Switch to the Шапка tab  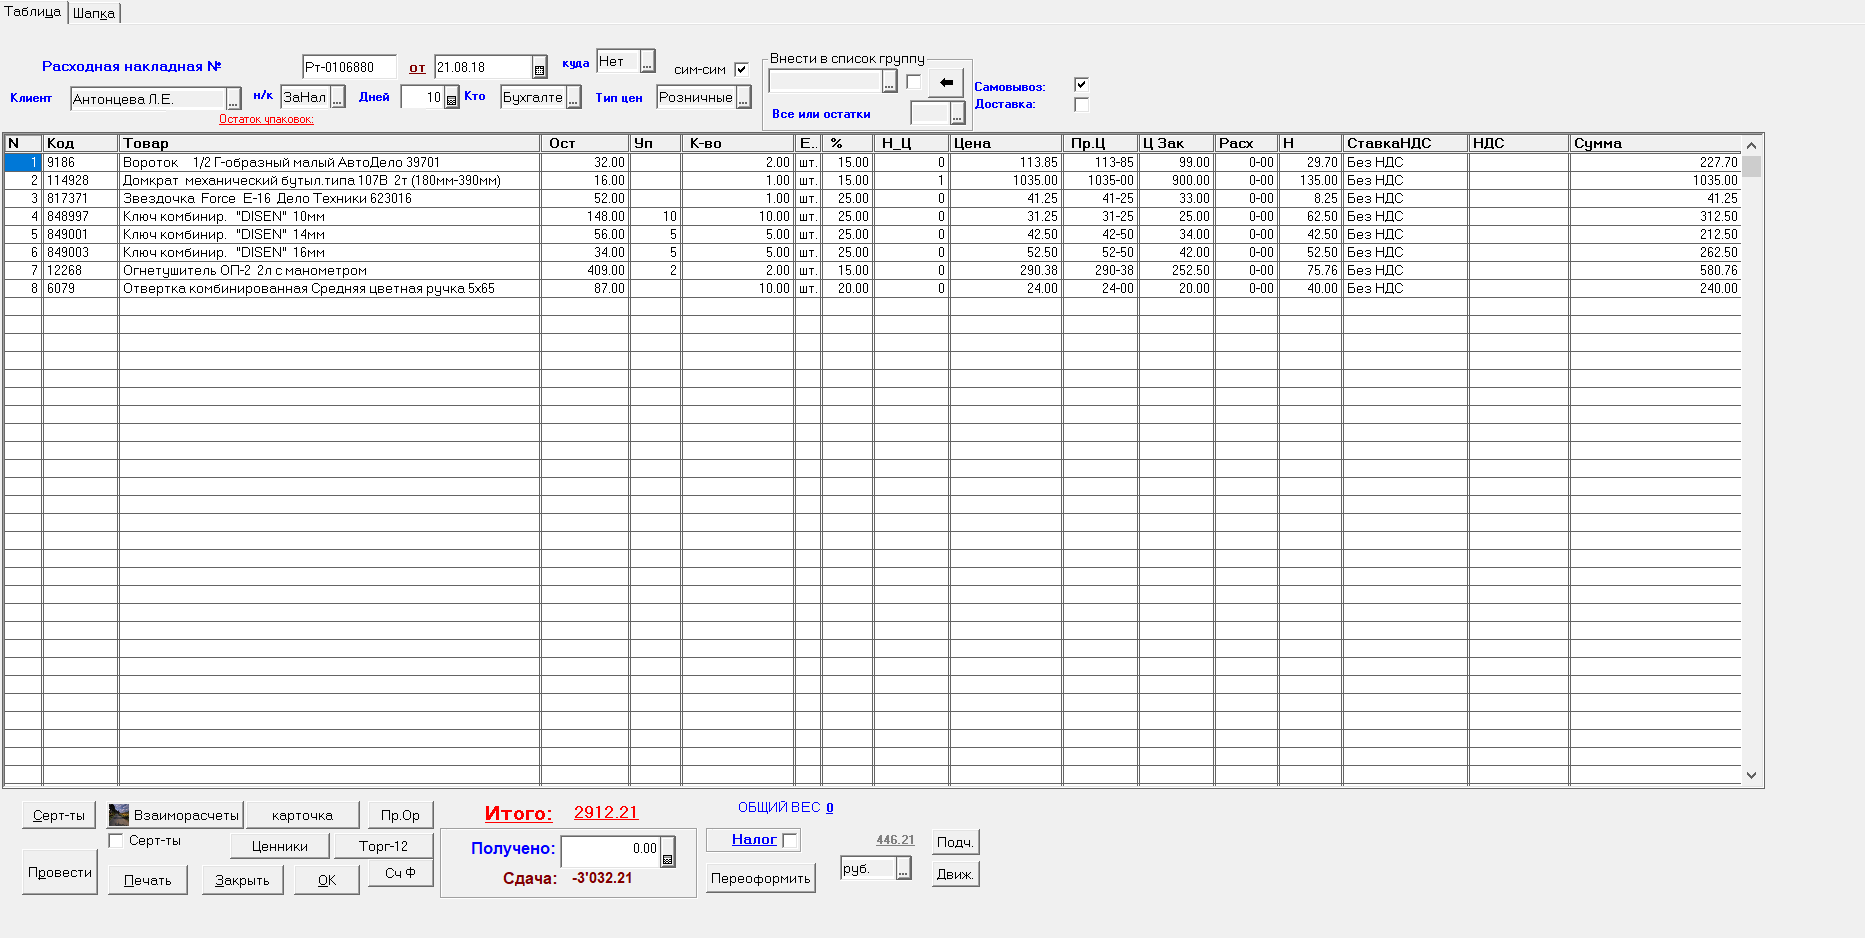point(94,13)
